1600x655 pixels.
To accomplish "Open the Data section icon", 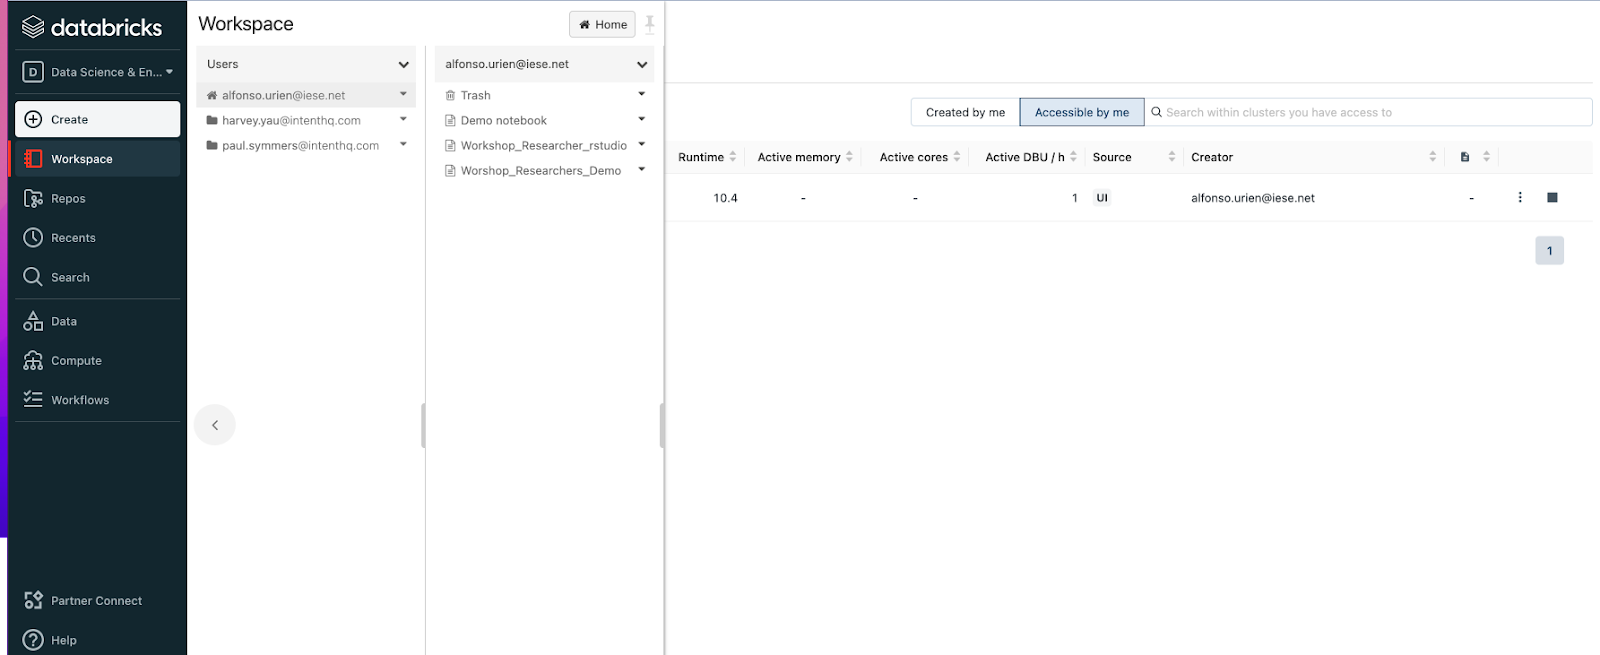I will click(33, 321).
